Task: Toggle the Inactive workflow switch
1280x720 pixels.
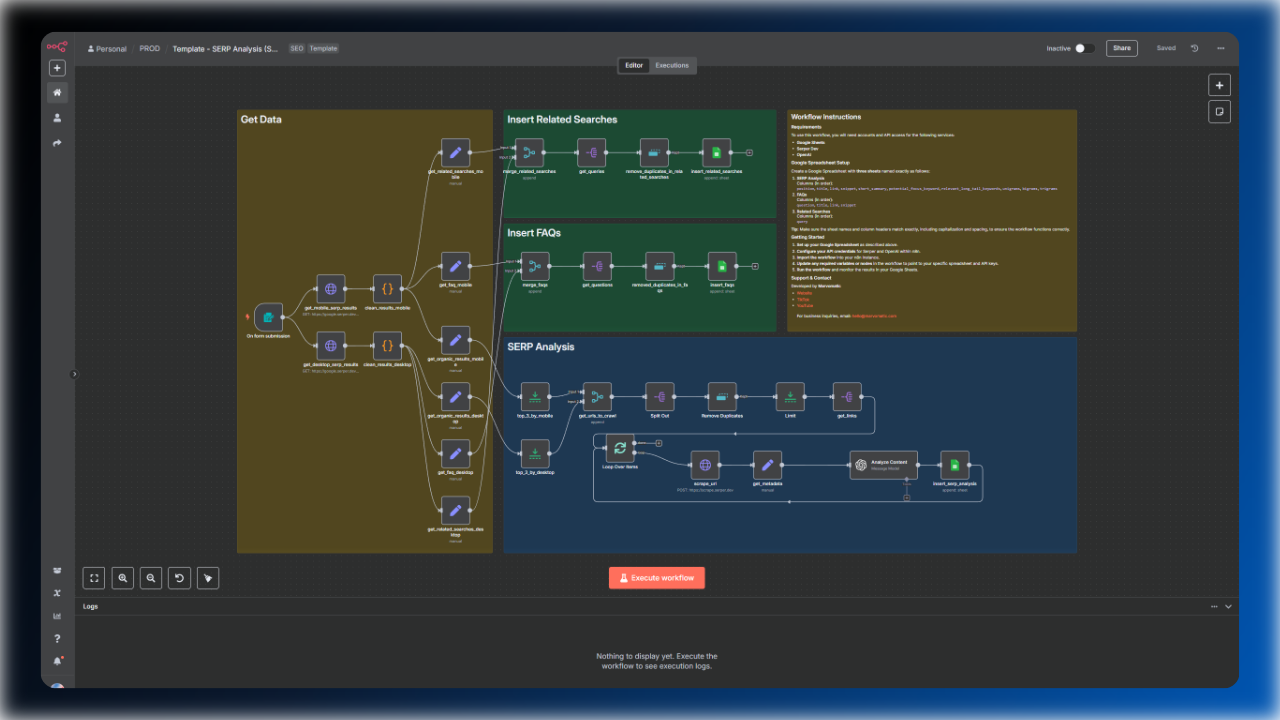Action: click(1084, 48)
